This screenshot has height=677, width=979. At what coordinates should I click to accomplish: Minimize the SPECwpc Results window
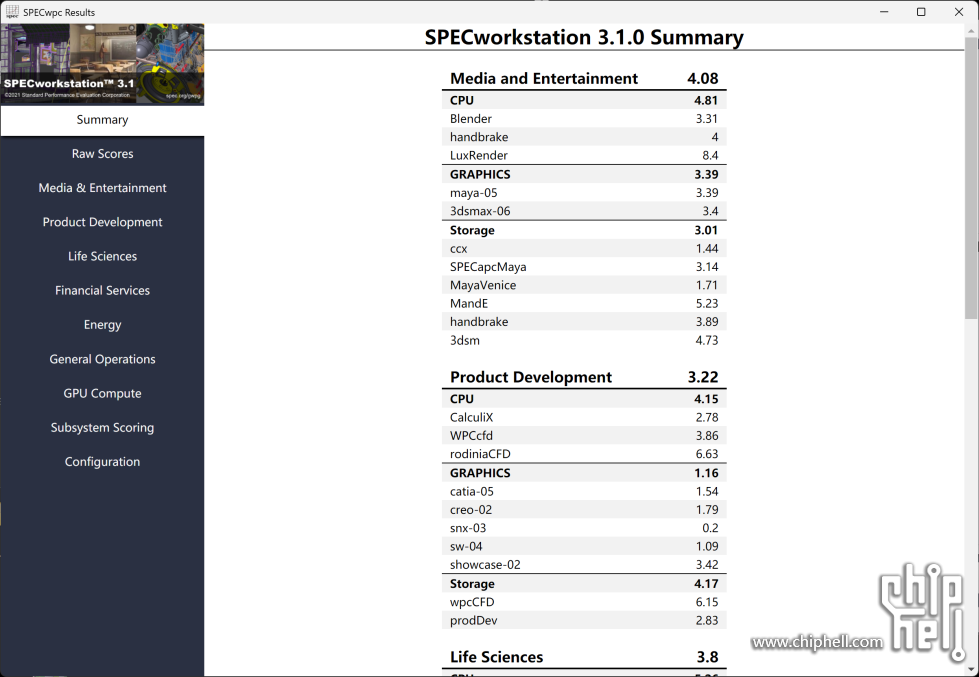[x=885, y=12]
